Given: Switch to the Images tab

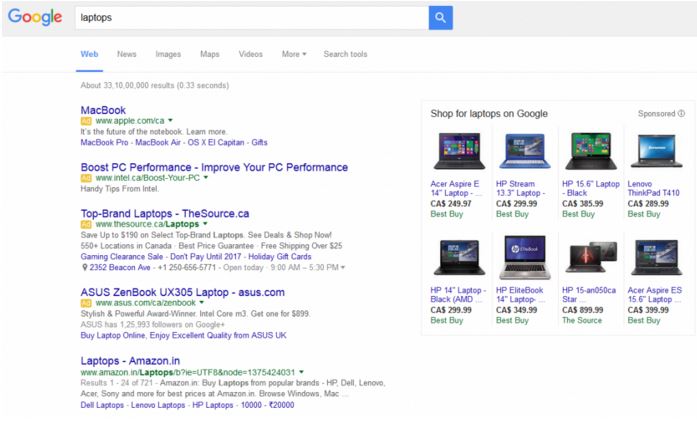Looking at the screenshot, I should [168, 54].
